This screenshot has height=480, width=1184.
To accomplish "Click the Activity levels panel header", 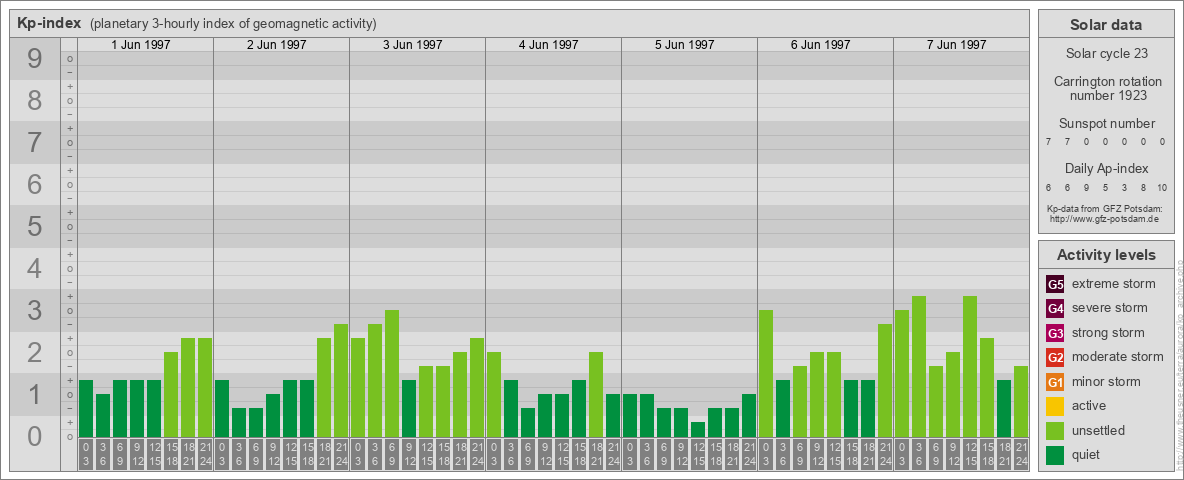I will [1106, 255].
